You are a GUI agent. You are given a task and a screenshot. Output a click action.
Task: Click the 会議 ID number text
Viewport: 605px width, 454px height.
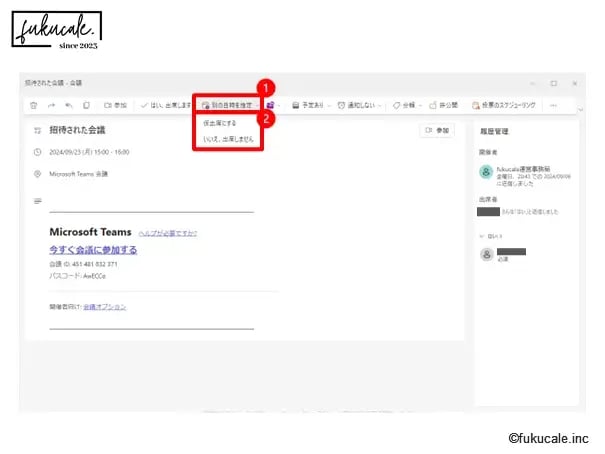[83, 264]
